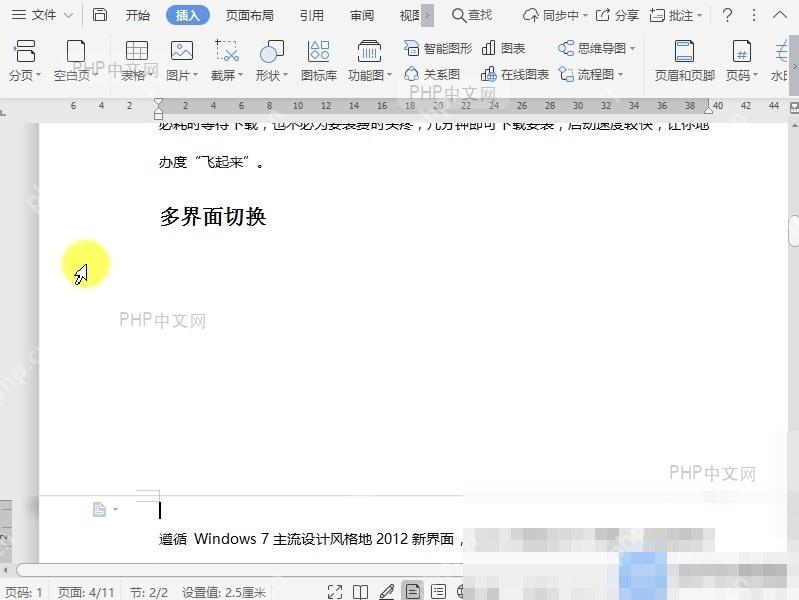Open the help question mark icon
The height and width of the screenshot is (600, 799).
728,15
